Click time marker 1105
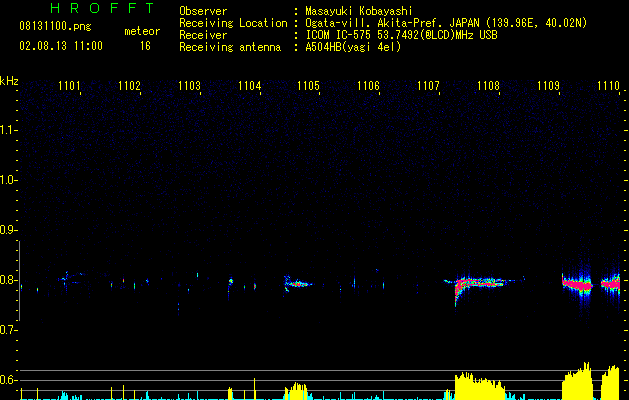Image resolution: width=629 pixels, height=400 pixels. [308, 85]
